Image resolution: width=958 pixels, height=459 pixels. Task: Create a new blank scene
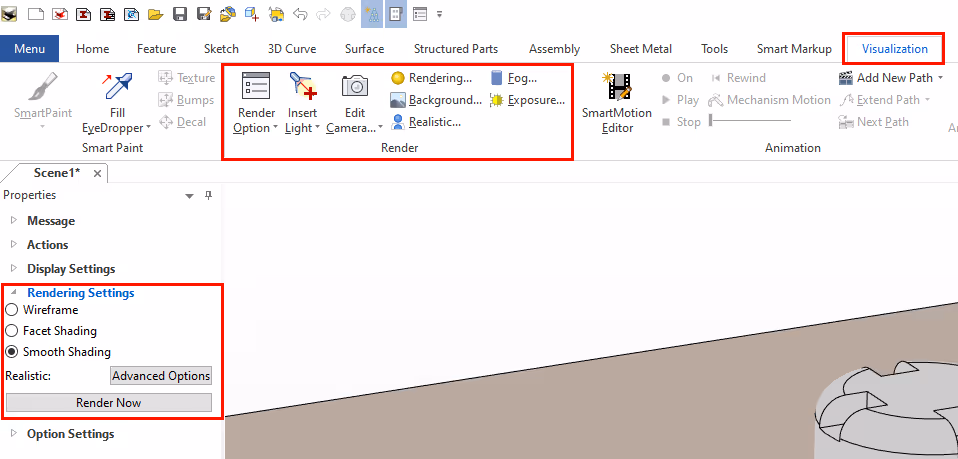tap(36, 13)
